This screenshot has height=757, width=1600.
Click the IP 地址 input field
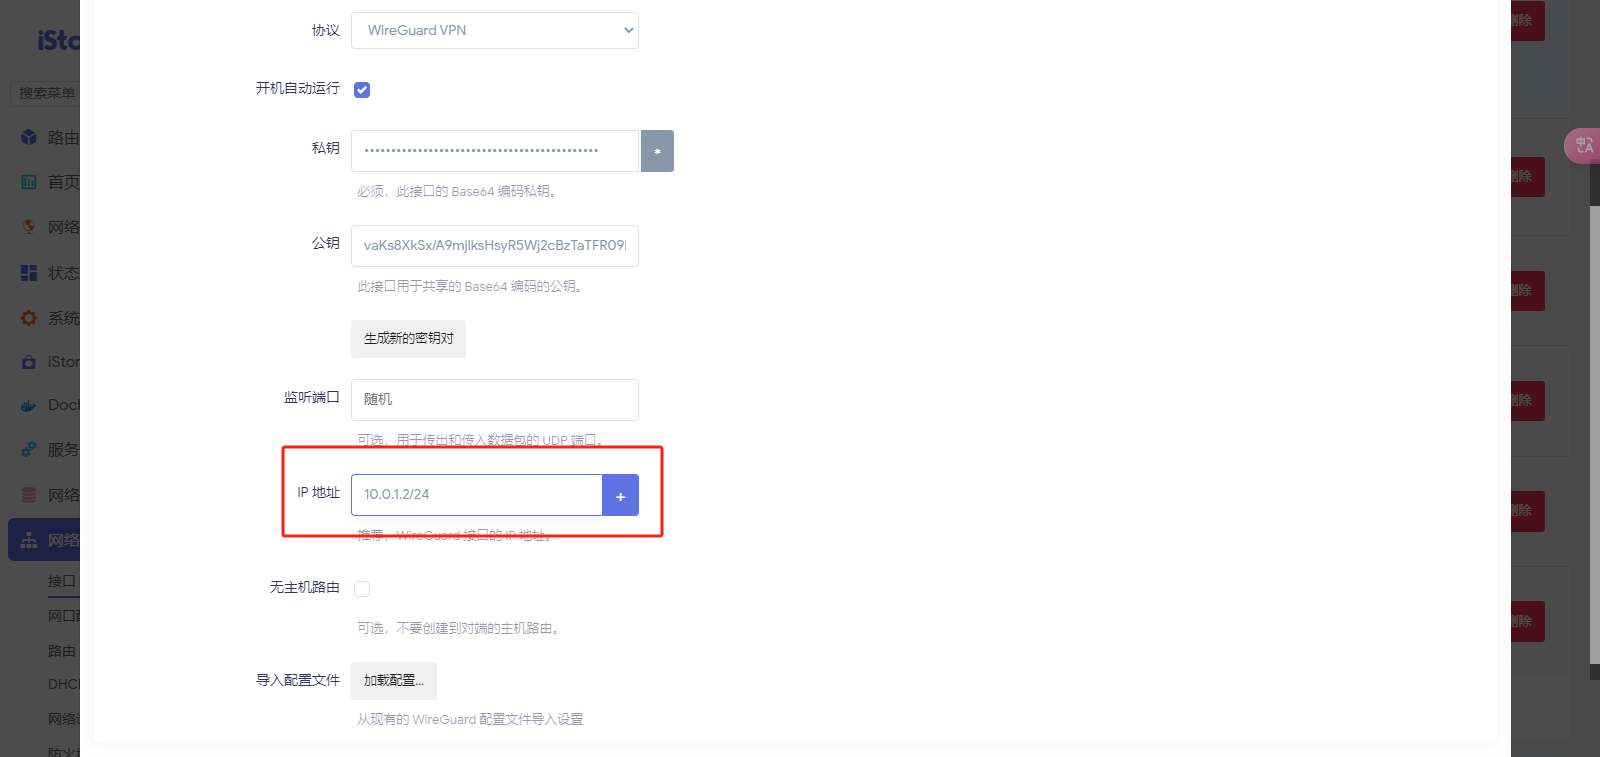(x=476, y=495)
